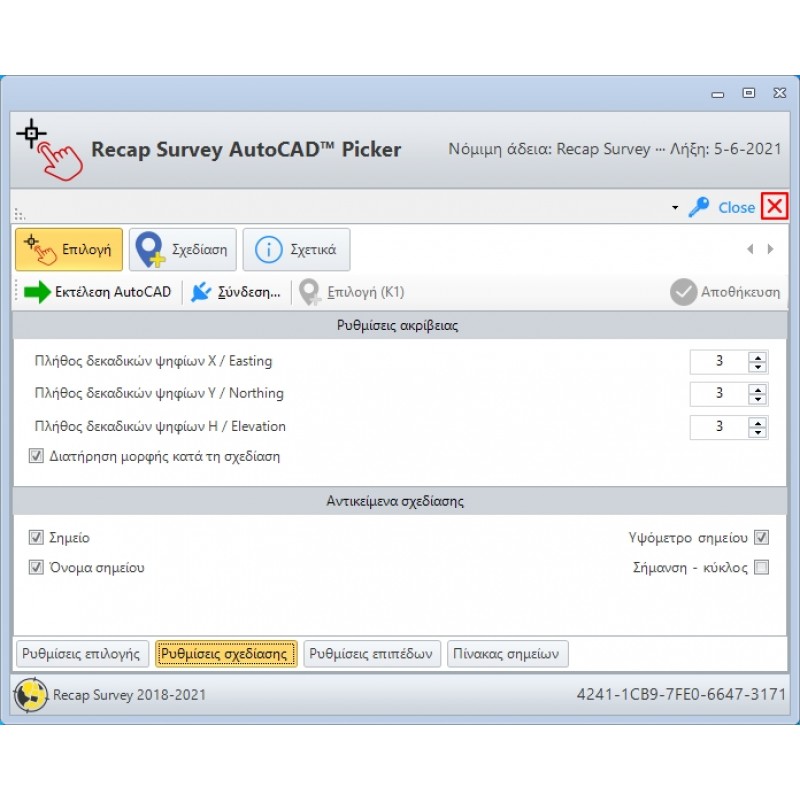Click the red X close icon
The height and width of the screenshot is (800, 800).
(774, 207)
